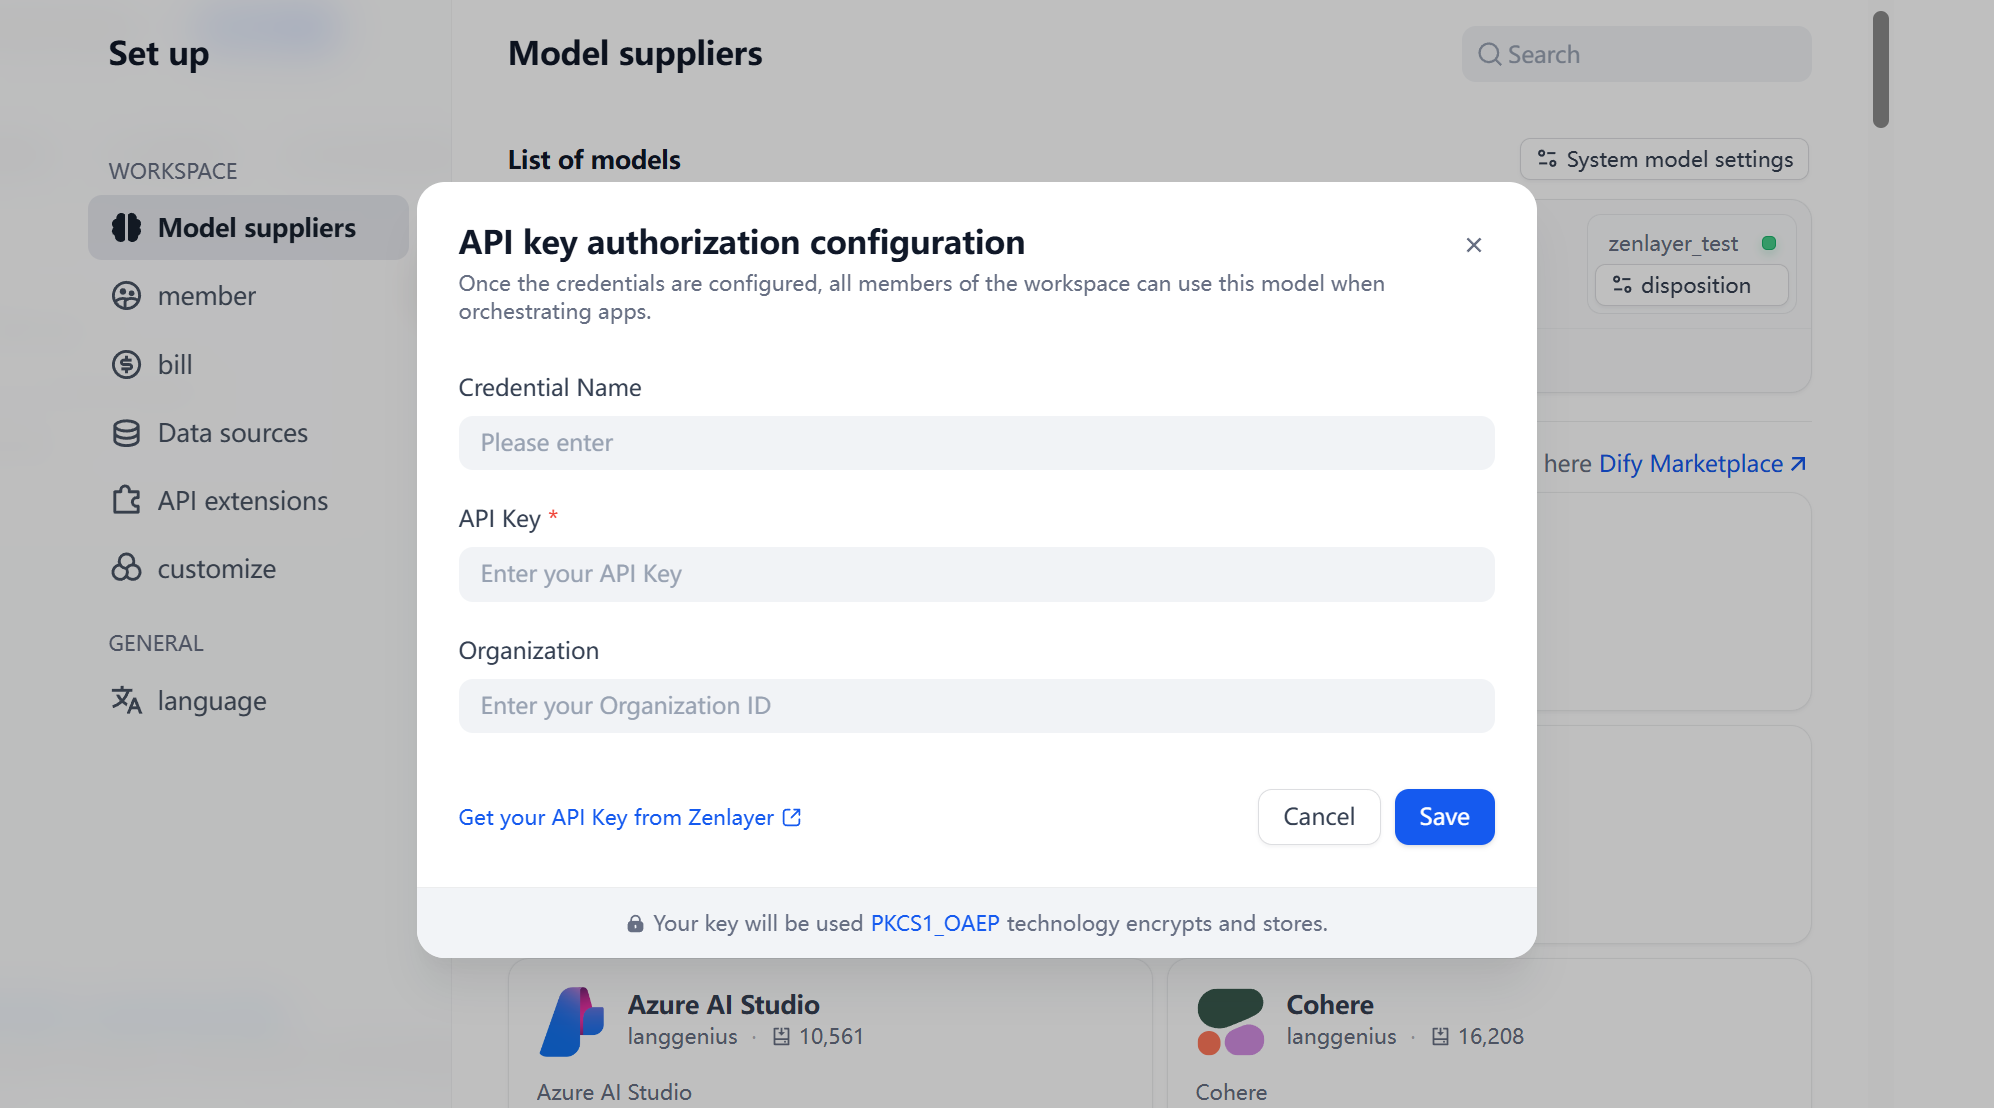Open the Model suppliers menu item
1994x1108 pixels.
(x=256, y=228)
